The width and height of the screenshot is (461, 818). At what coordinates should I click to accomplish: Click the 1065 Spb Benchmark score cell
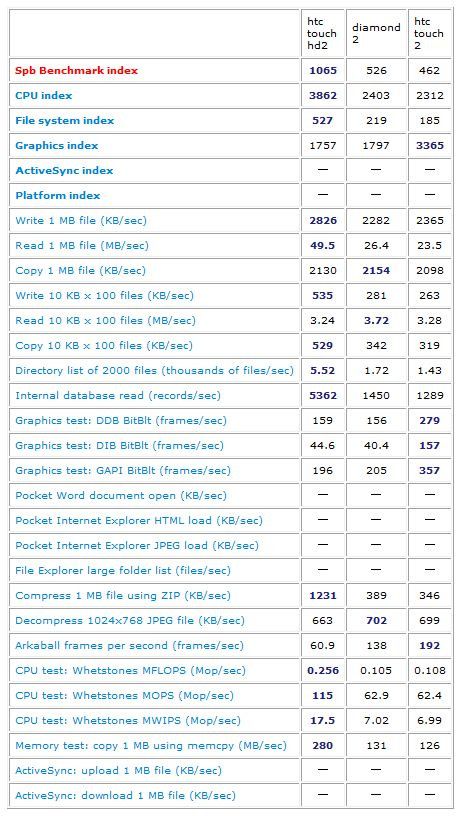322,70
